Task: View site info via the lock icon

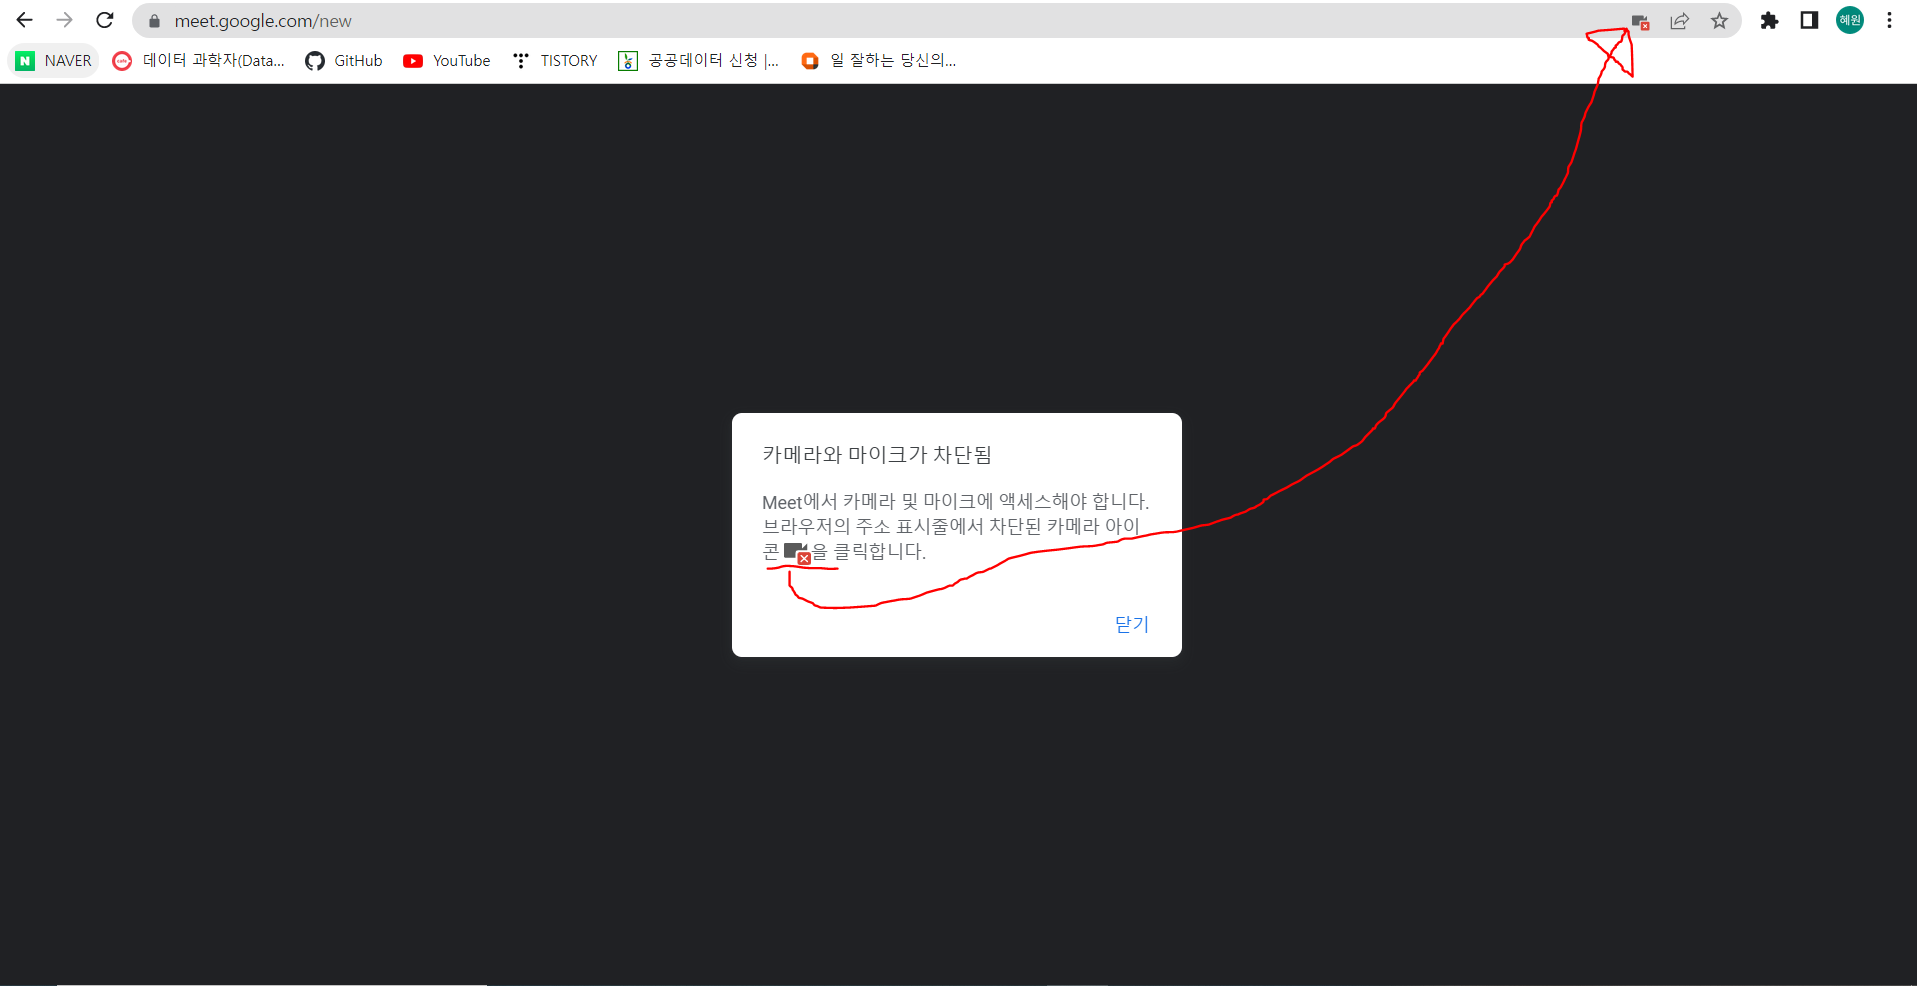Action: (x=154, y=21)
